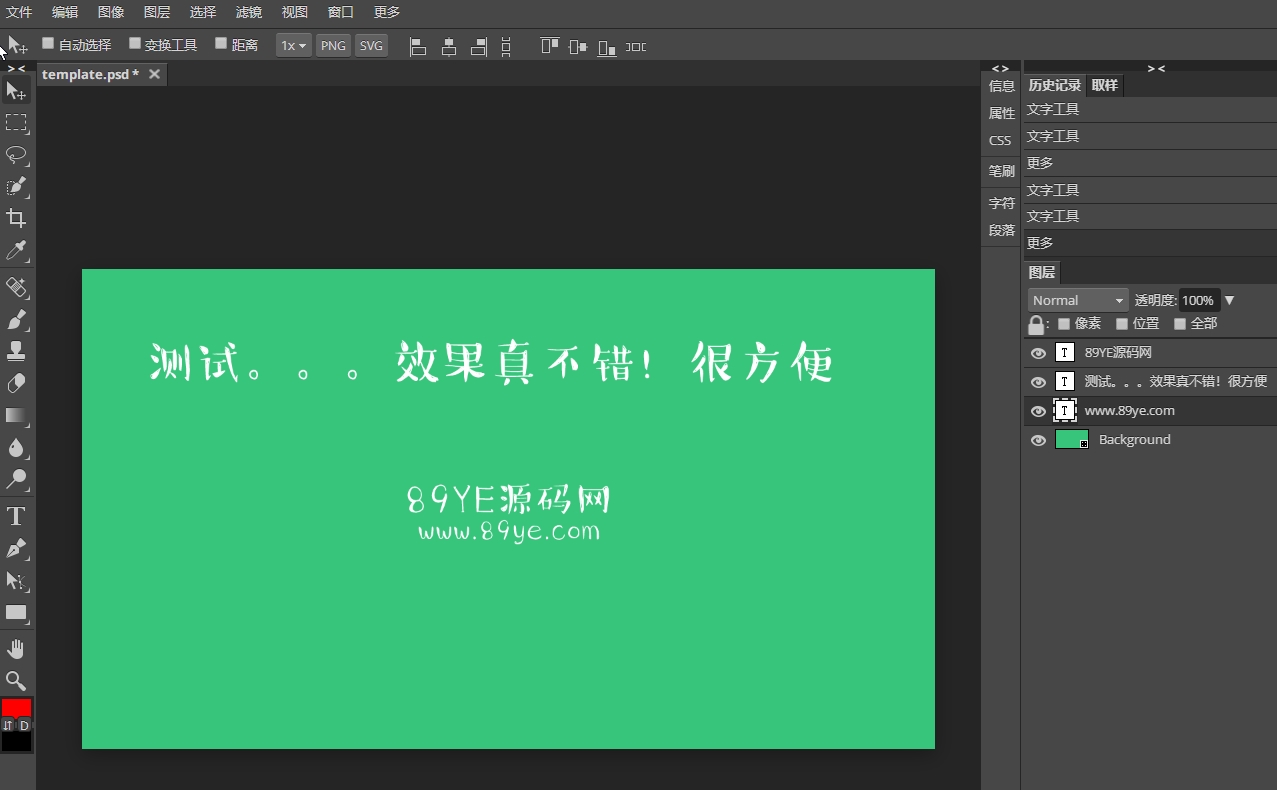The width and height of the screenshot is (1277, 790).
Task: Select the Zoom magnifier tool
Action: [x=16, y=681]
